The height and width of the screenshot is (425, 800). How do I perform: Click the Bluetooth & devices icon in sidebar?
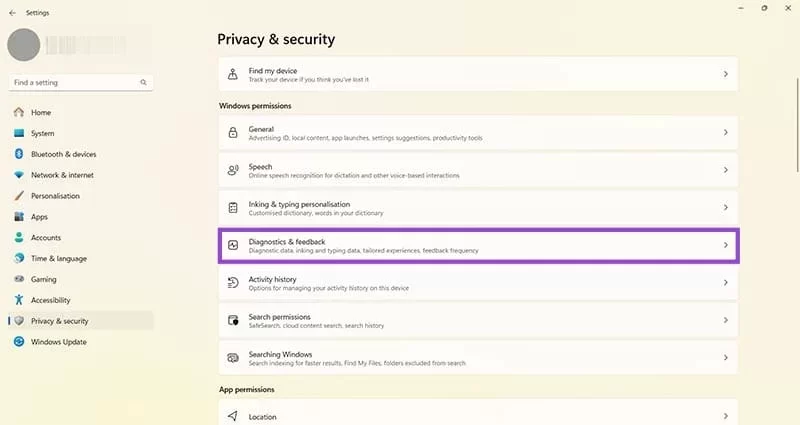19,154
